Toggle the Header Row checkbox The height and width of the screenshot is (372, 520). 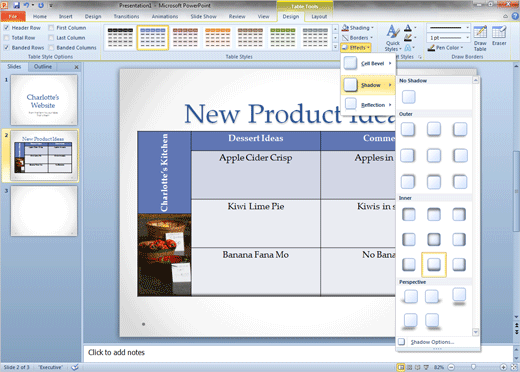6,28
